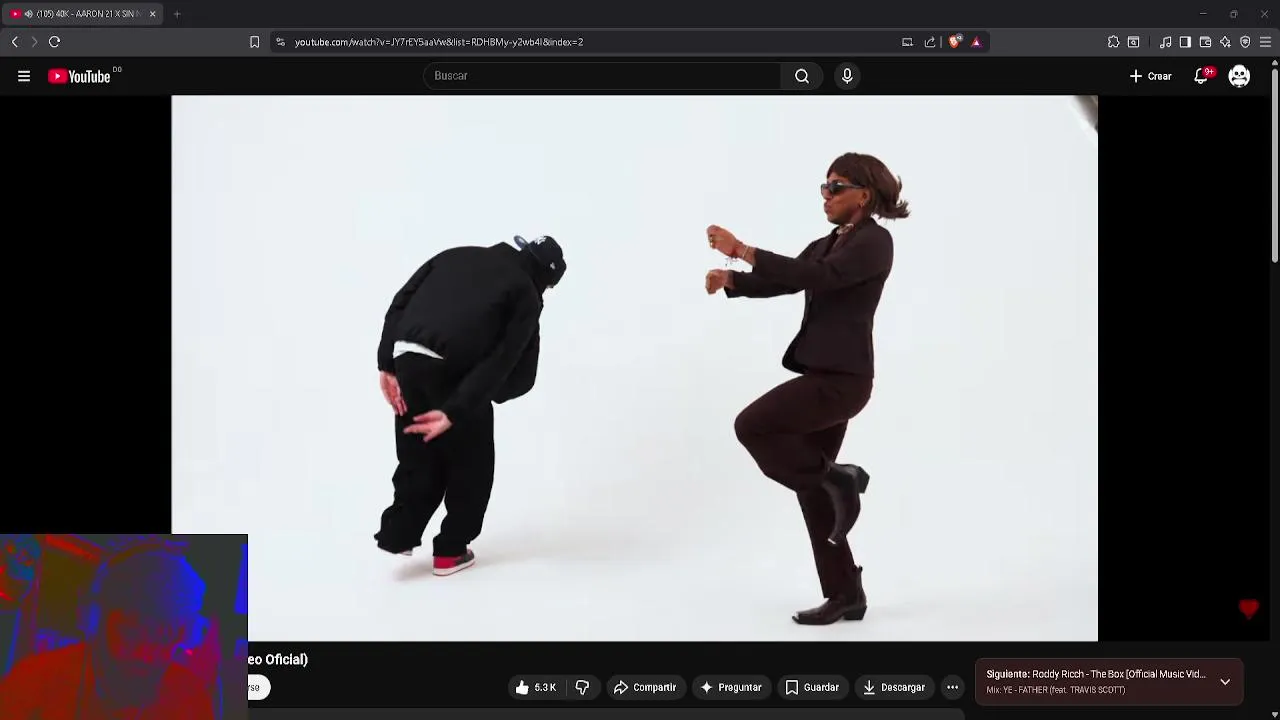Image resolution: width=1280 pixels, height=720 pixels.
Task: Go to the YouTube home logo
Action: 80,76
